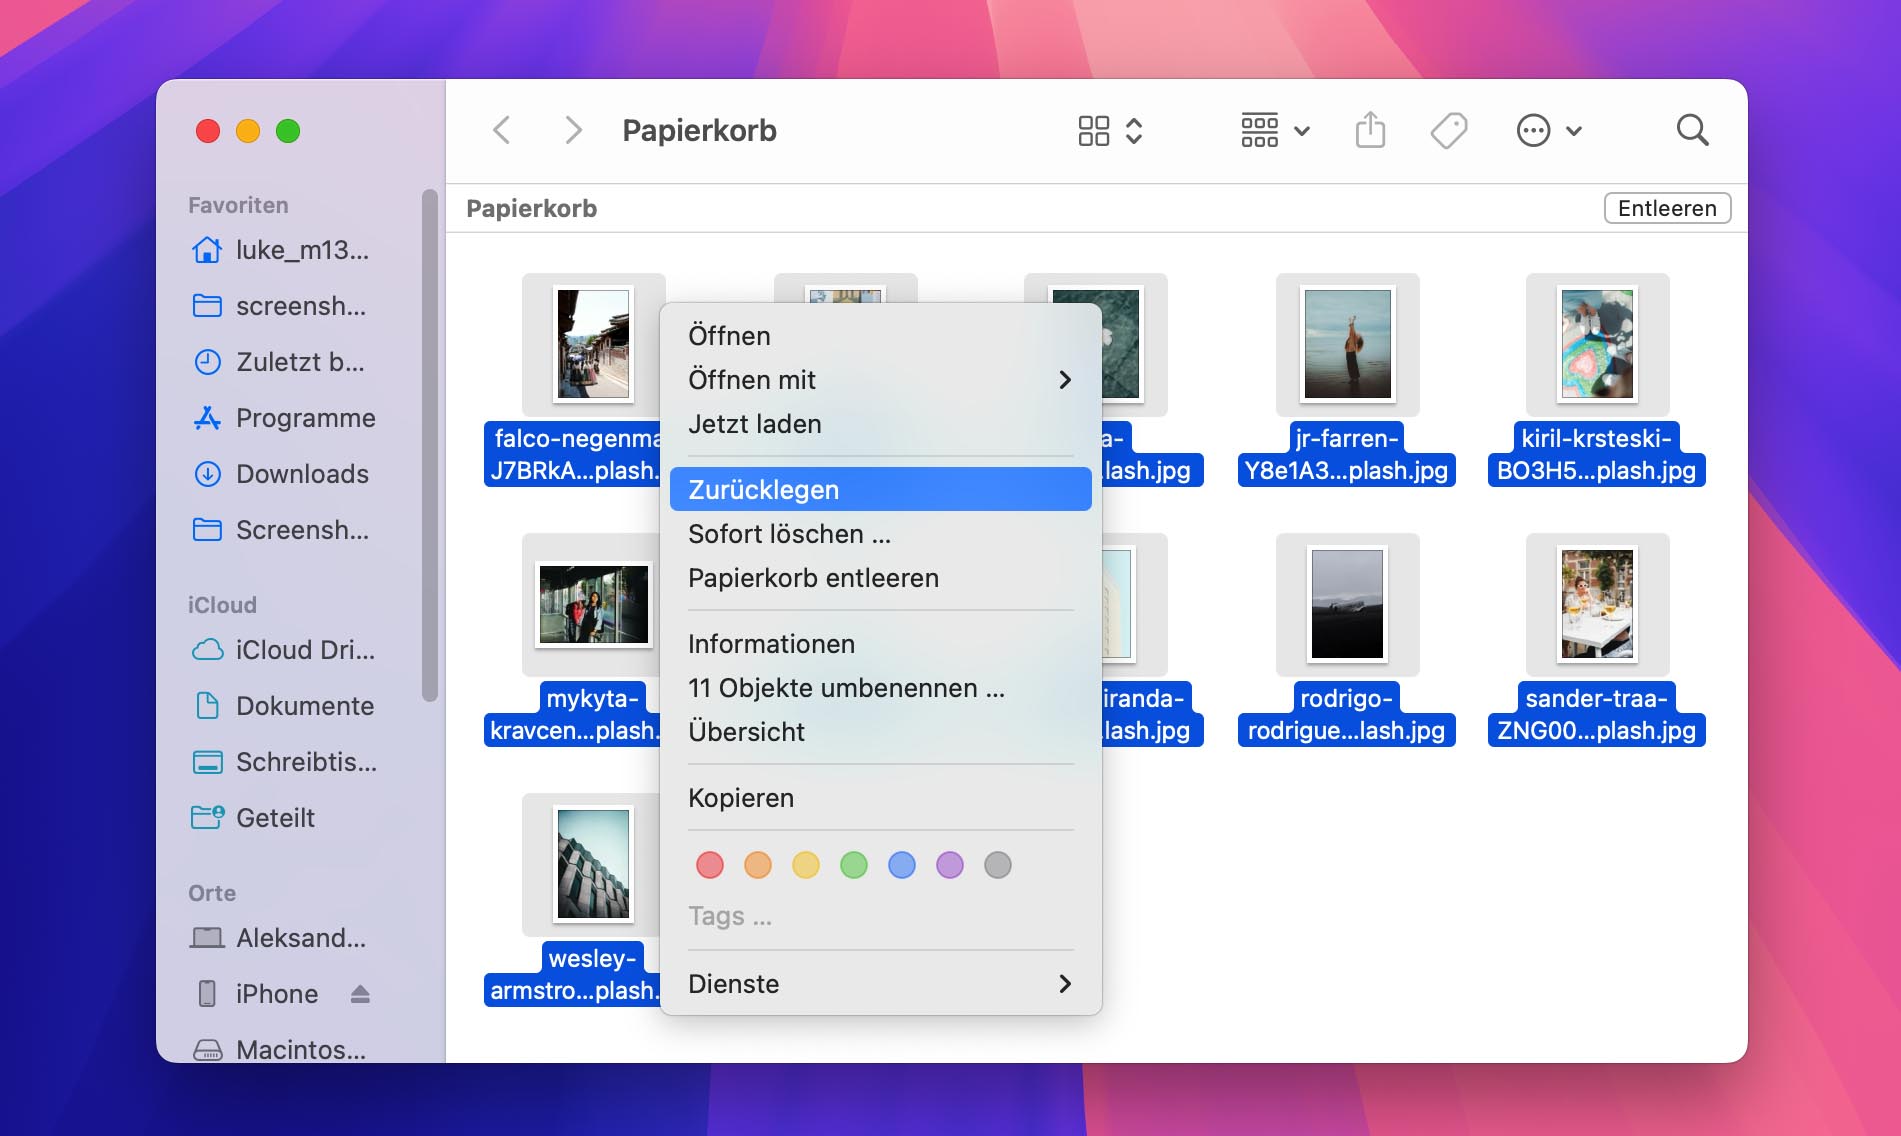Viewport: 1901px width, 1136px height.
Task: Click the kiril-krsteski- BO3H5...plash.jpg filename
Action: 1596,454
